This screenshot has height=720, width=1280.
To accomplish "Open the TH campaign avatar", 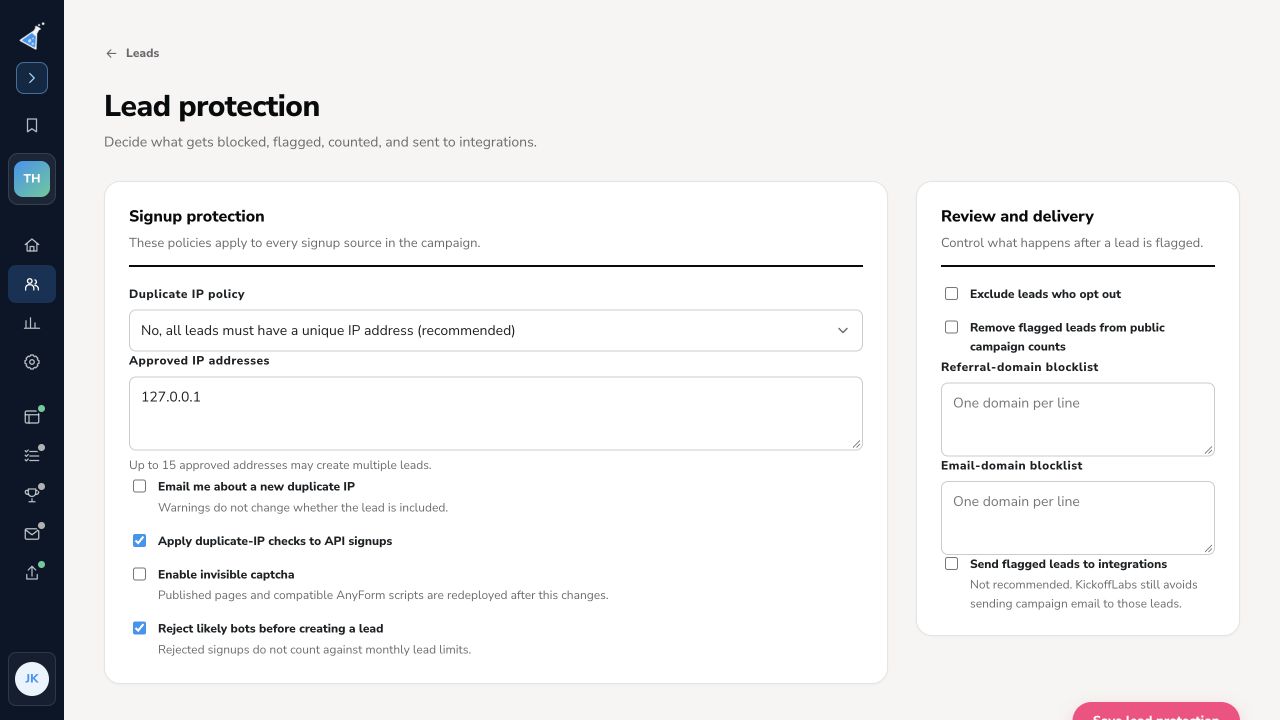I will point(32,179).
